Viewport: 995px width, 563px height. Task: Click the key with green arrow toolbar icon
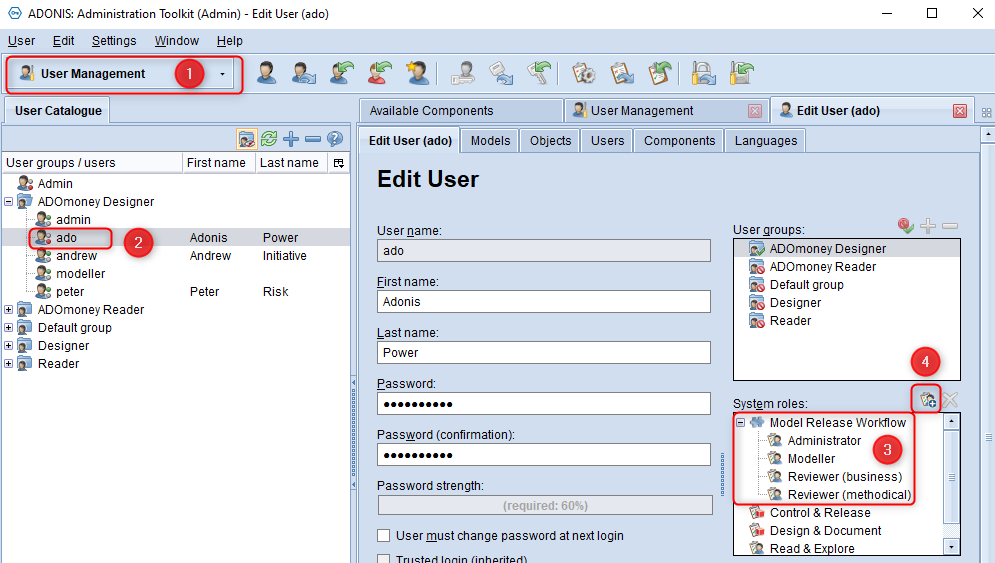(539, 73)
